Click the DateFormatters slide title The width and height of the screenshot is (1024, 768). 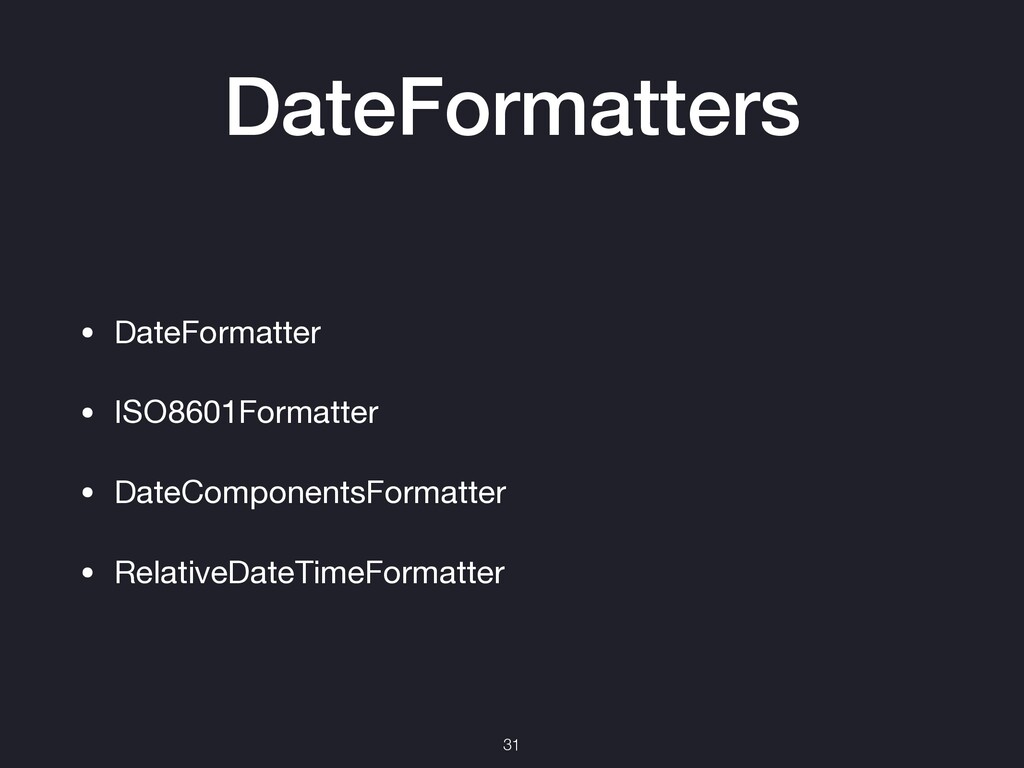[x=512, y=107]
